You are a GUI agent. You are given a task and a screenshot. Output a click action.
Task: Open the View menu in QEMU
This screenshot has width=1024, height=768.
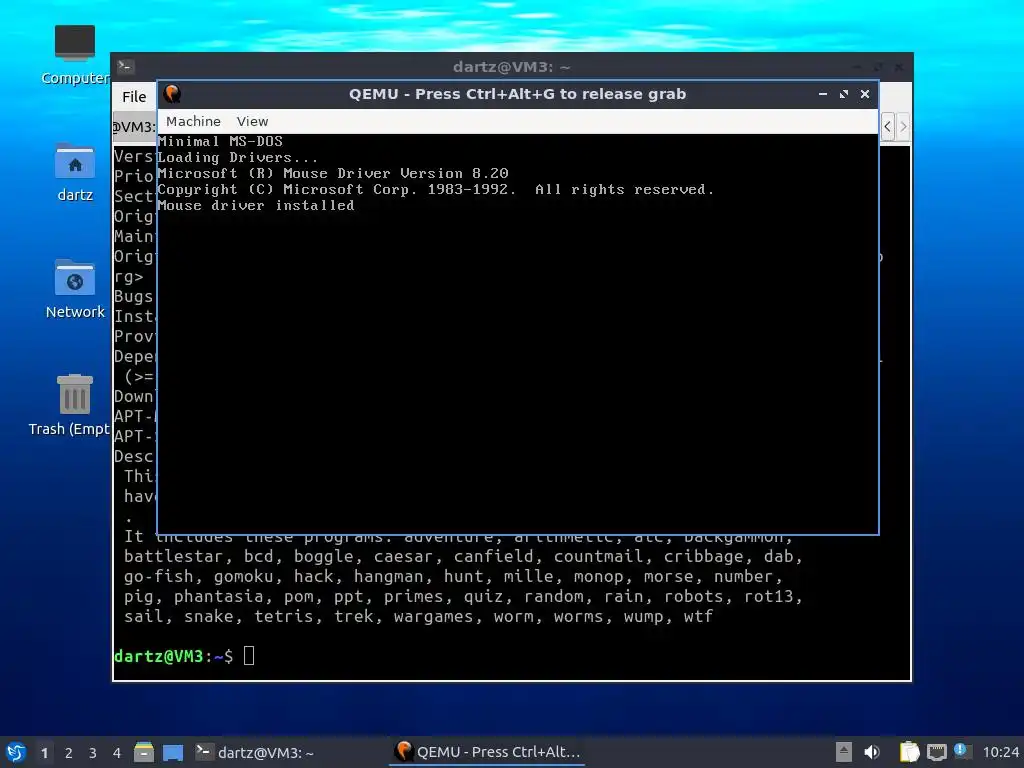[x=252, y=121]
